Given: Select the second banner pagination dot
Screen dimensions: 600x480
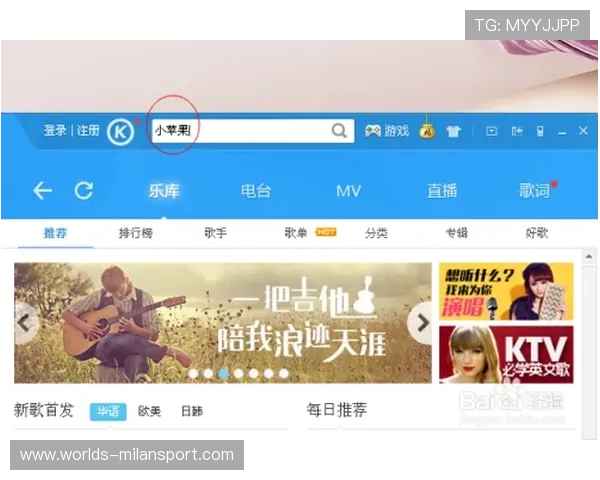Looking at the screenshot, I should click(x=209, y=373).
